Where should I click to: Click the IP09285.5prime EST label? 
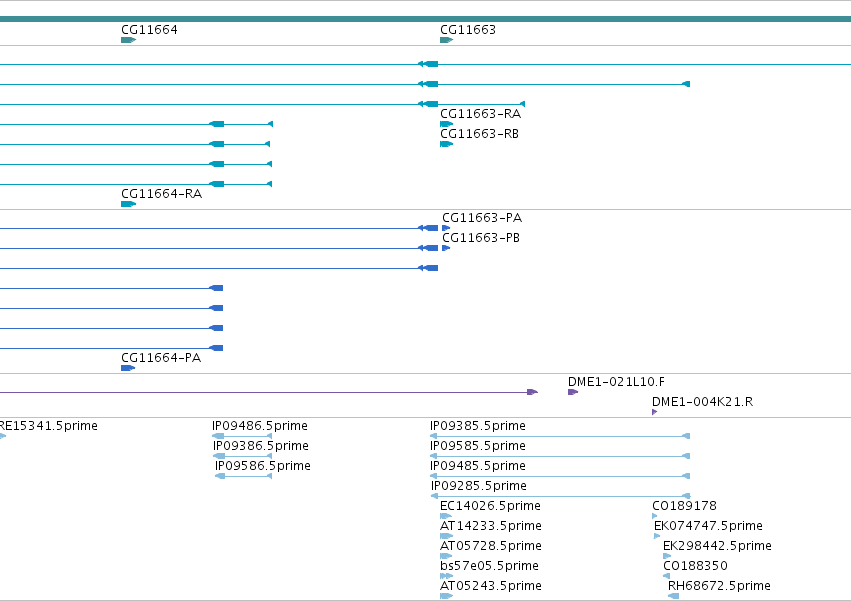tap(479, 485)
